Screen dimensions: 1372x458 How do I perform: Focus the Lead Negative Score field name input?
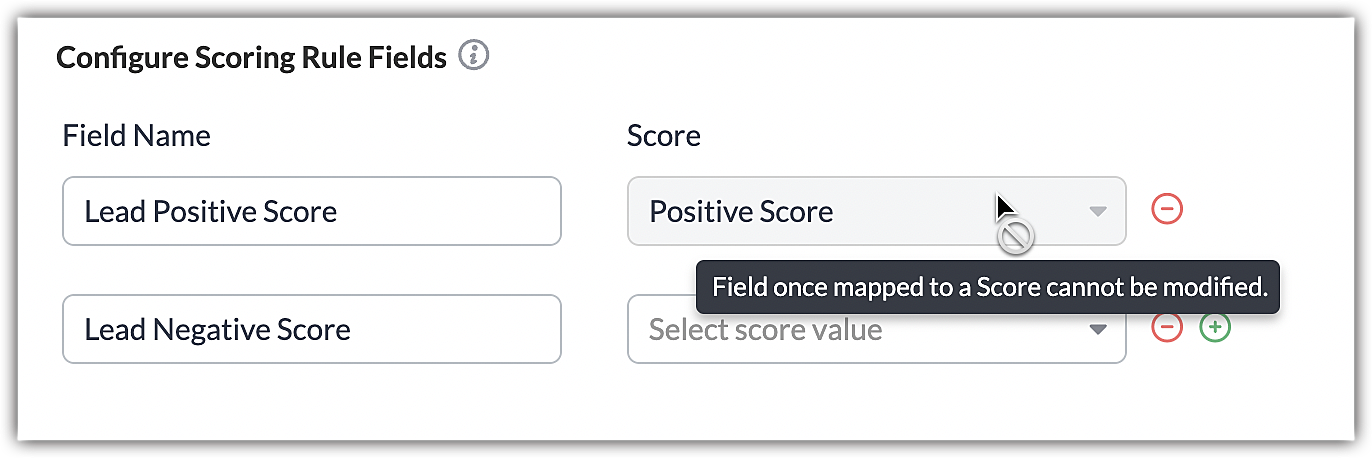[311, 329]
